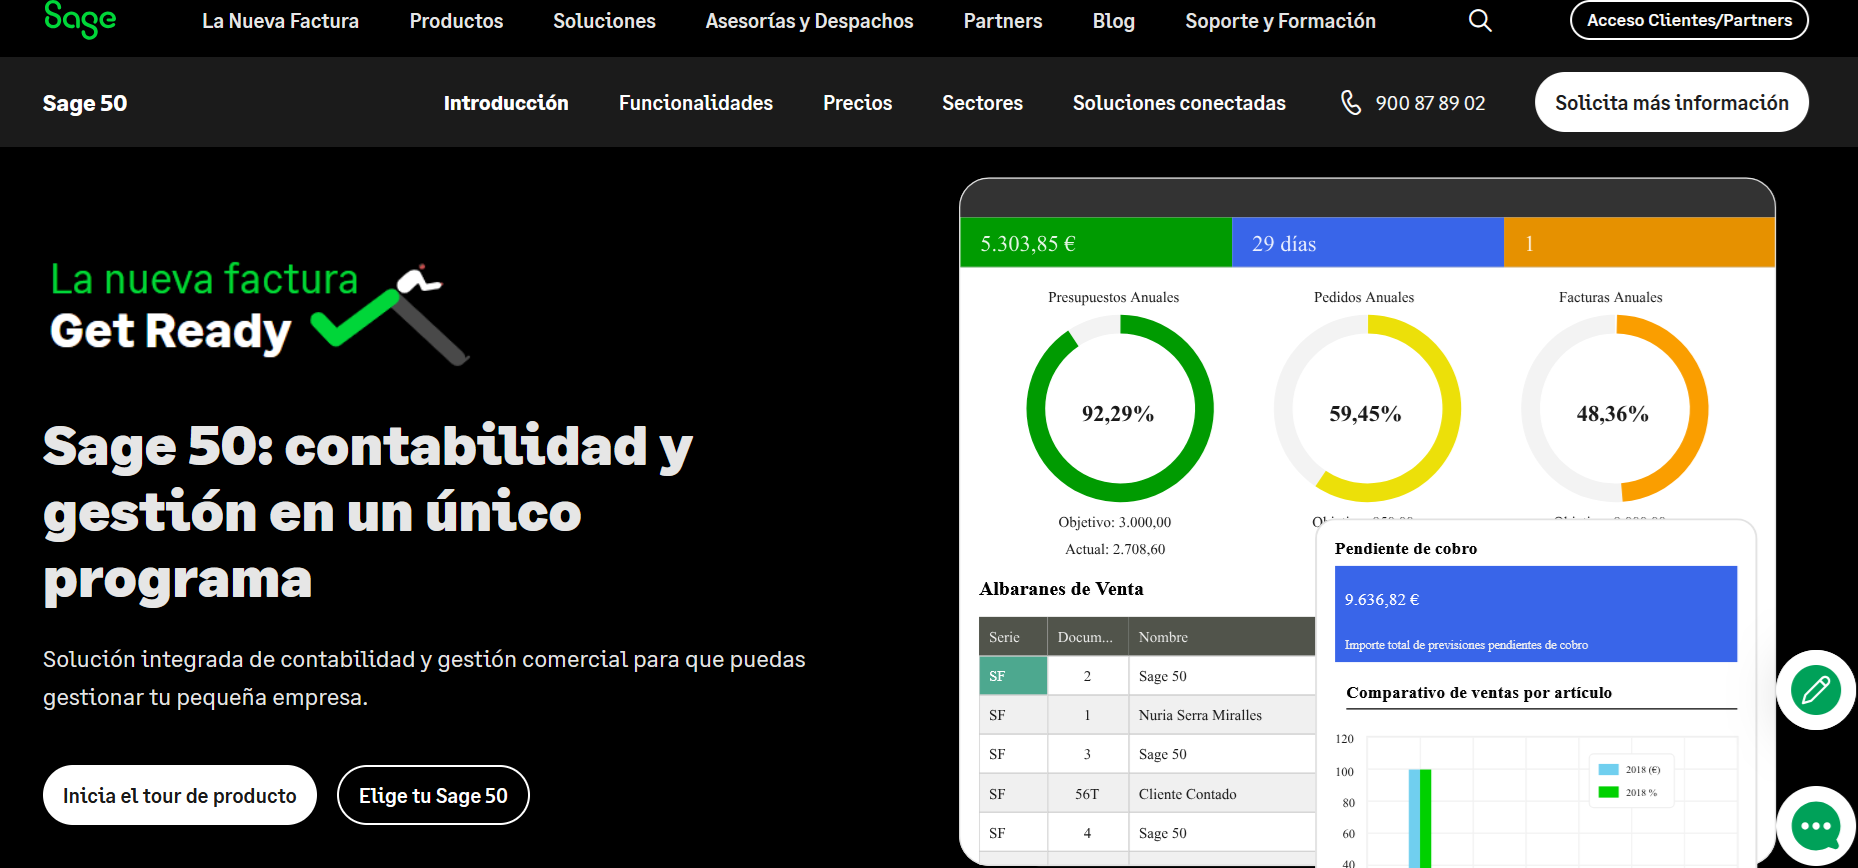Click 'Cliente Contado' table cell
This screenshot has width=1858, height=868.
pos(1221,794)
